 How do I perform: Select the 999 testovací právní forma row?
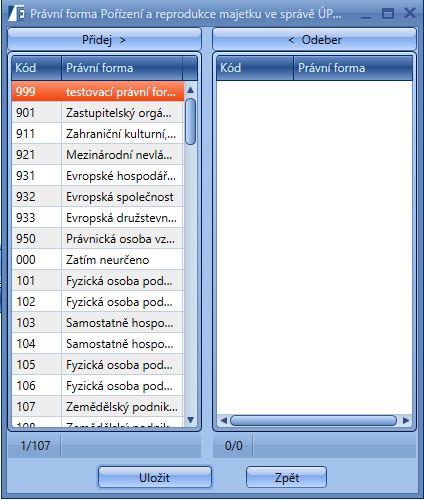[98, 91]
